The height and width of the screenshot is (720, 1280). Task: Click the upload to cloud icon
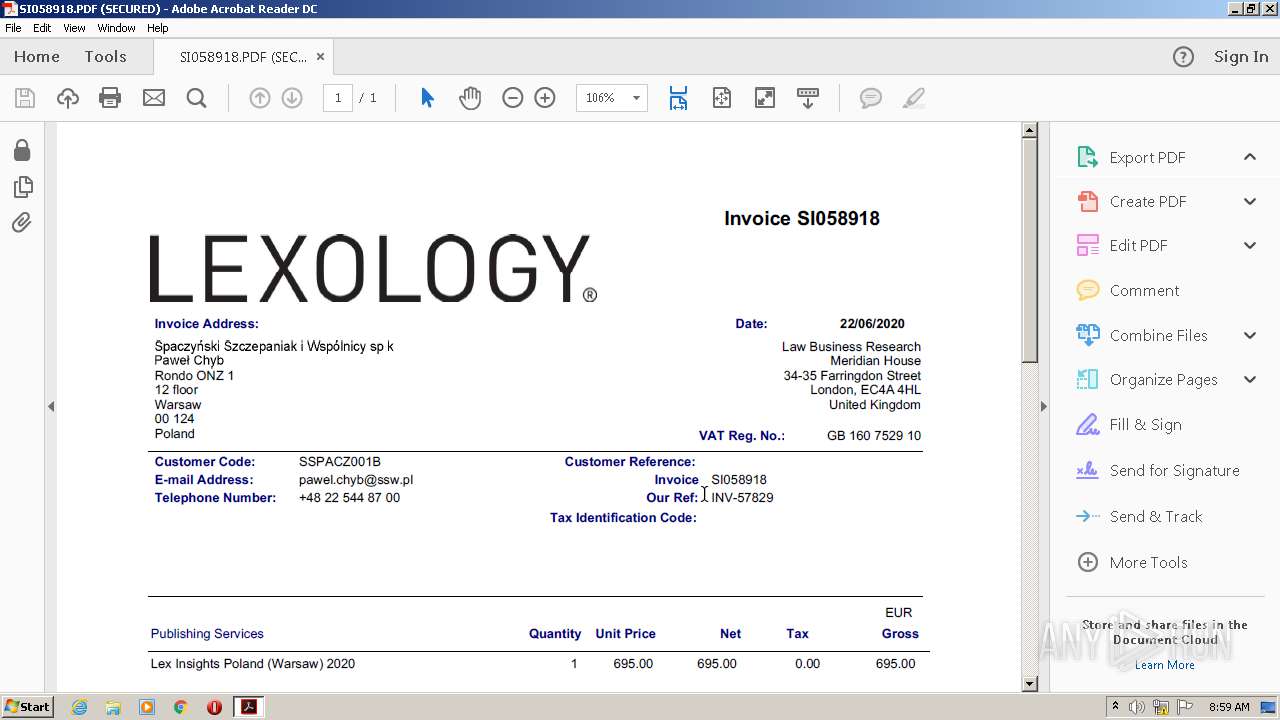[x=67, y=98]
